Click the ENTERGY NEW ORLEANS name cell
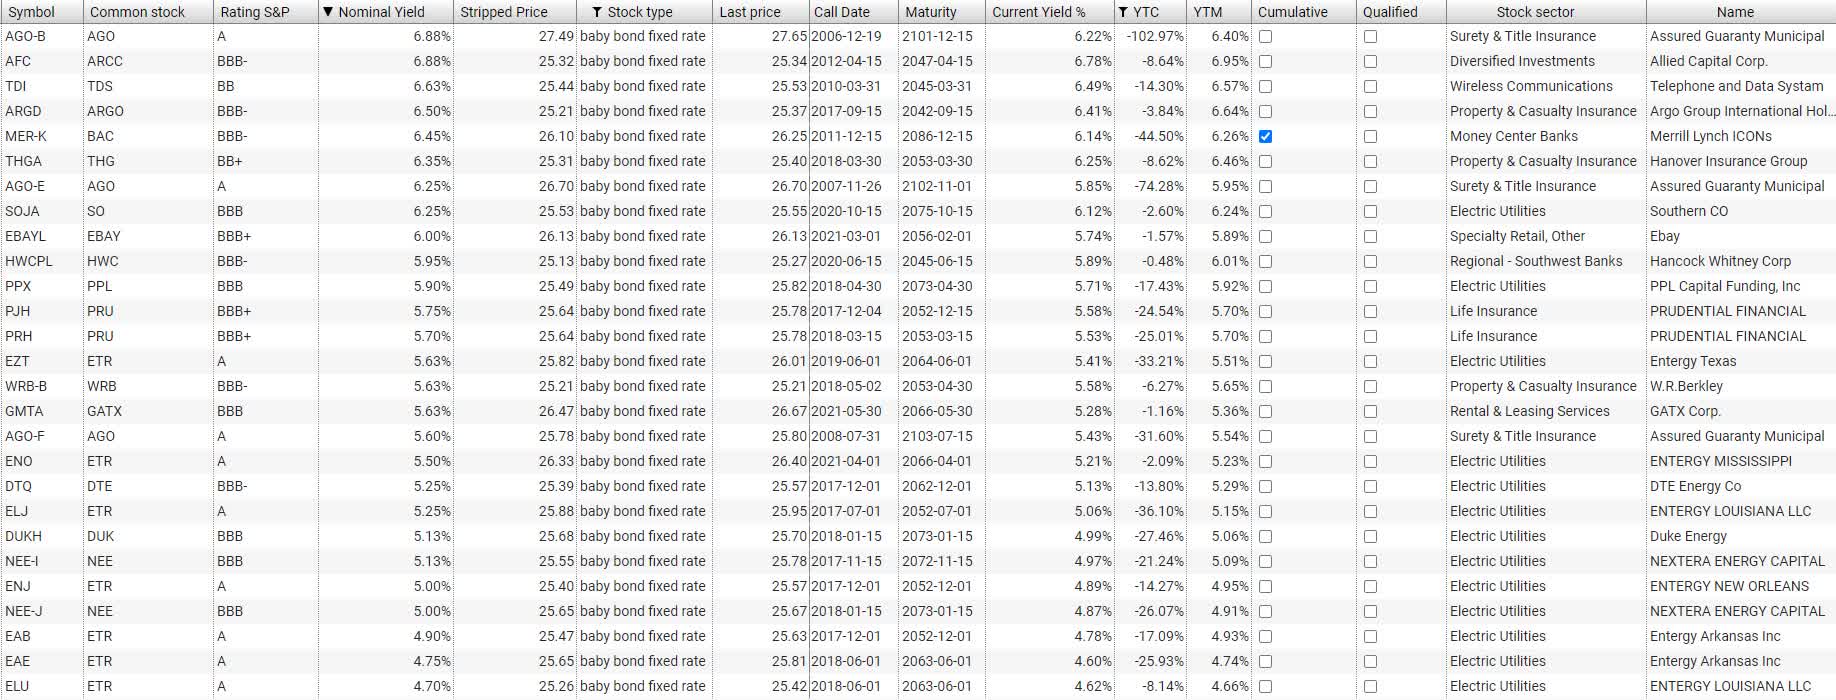Viewport: 1836px width, 700px height. [1741, 586]
